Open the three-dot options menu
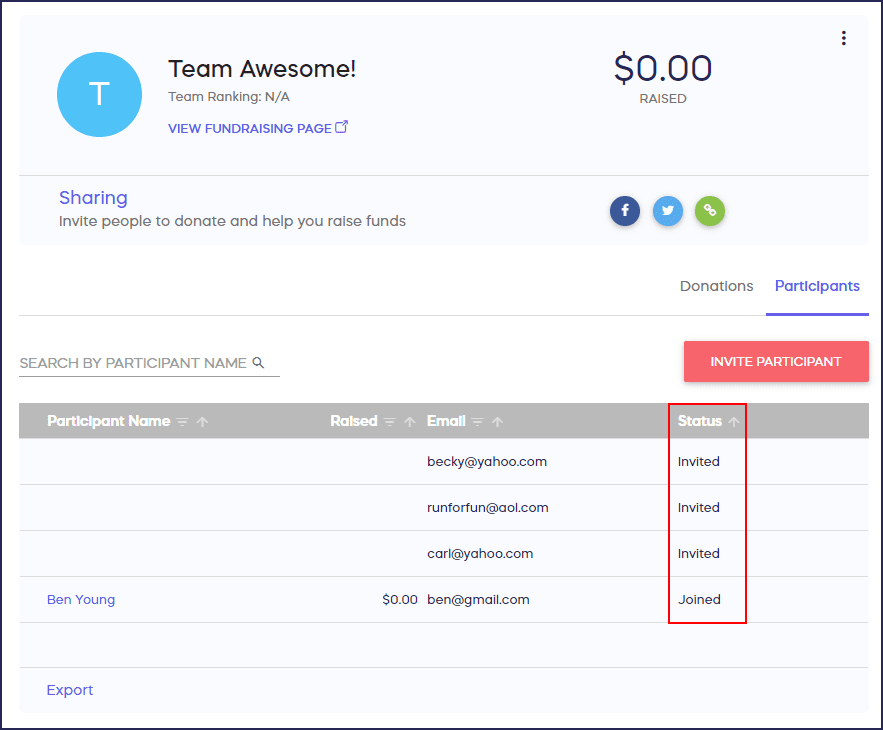 [x=843, y=38]
